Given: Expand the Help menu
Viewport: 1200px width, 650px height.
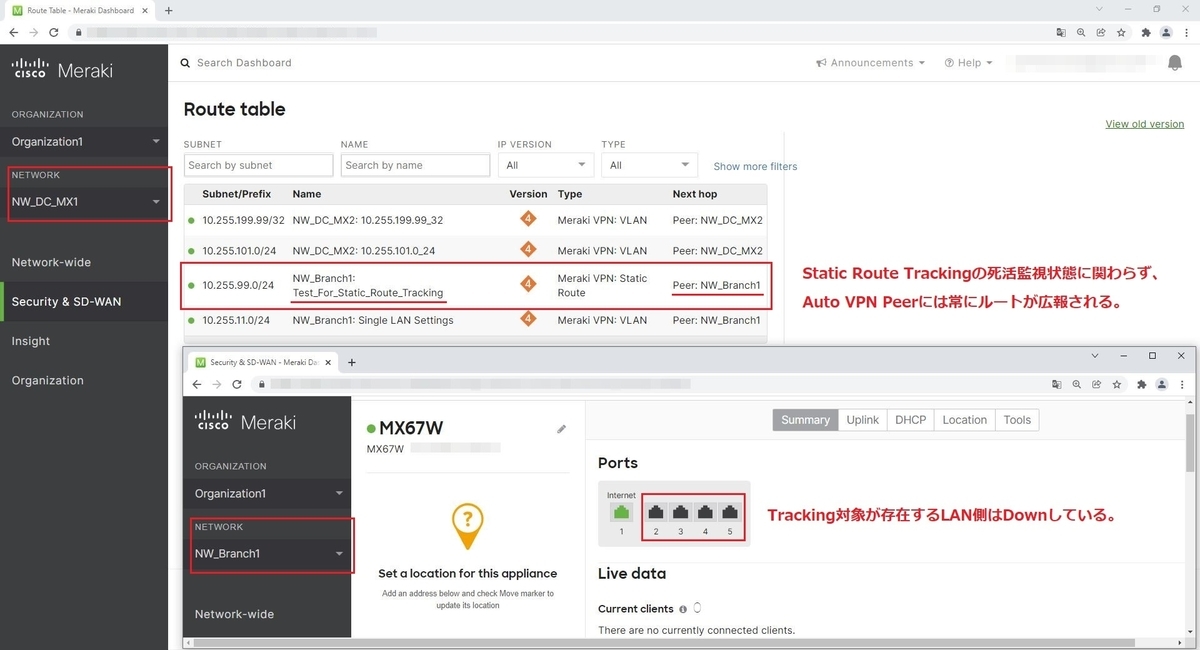Looking at the screenshot, I should coord(968,63).
